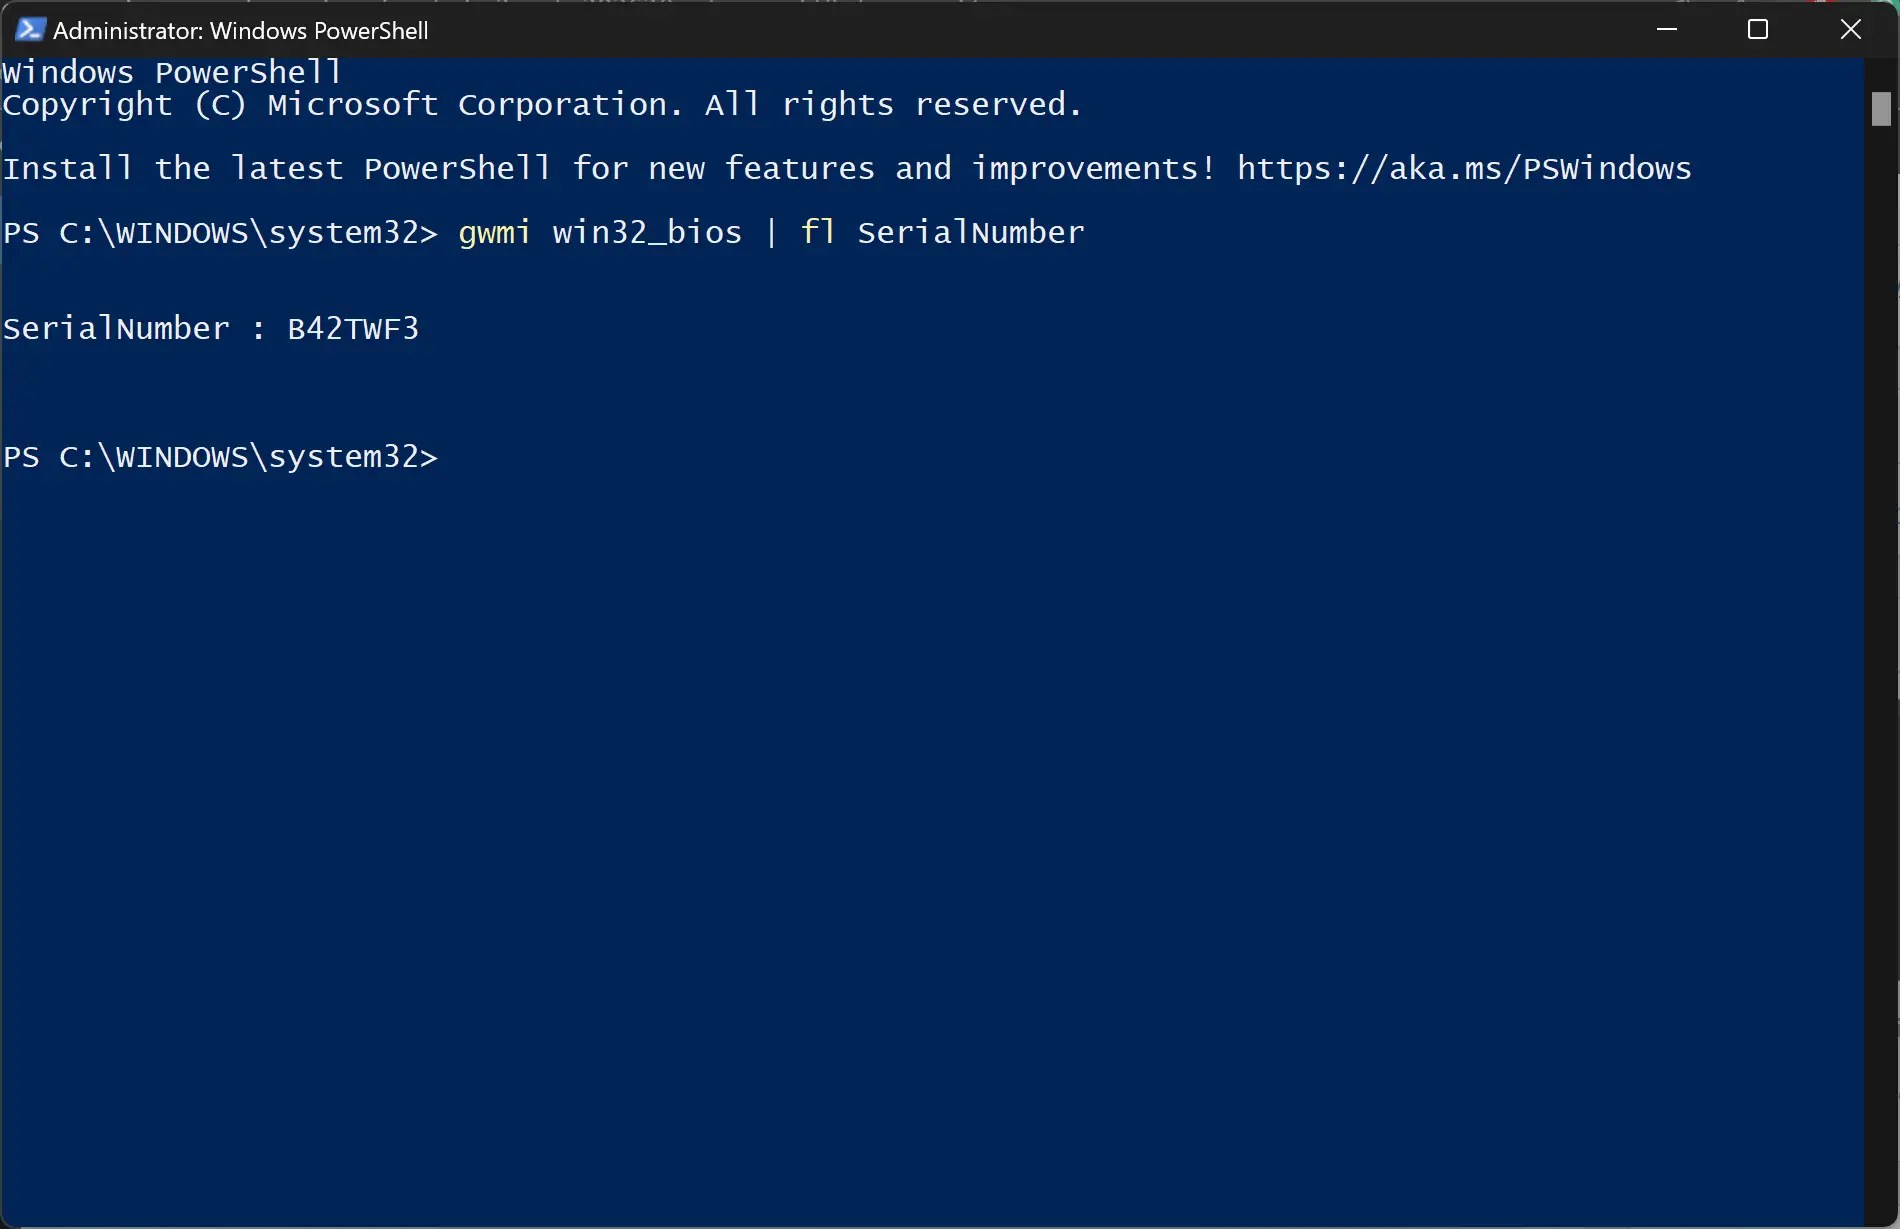Click the minimize button

(x=1666, y=29)
